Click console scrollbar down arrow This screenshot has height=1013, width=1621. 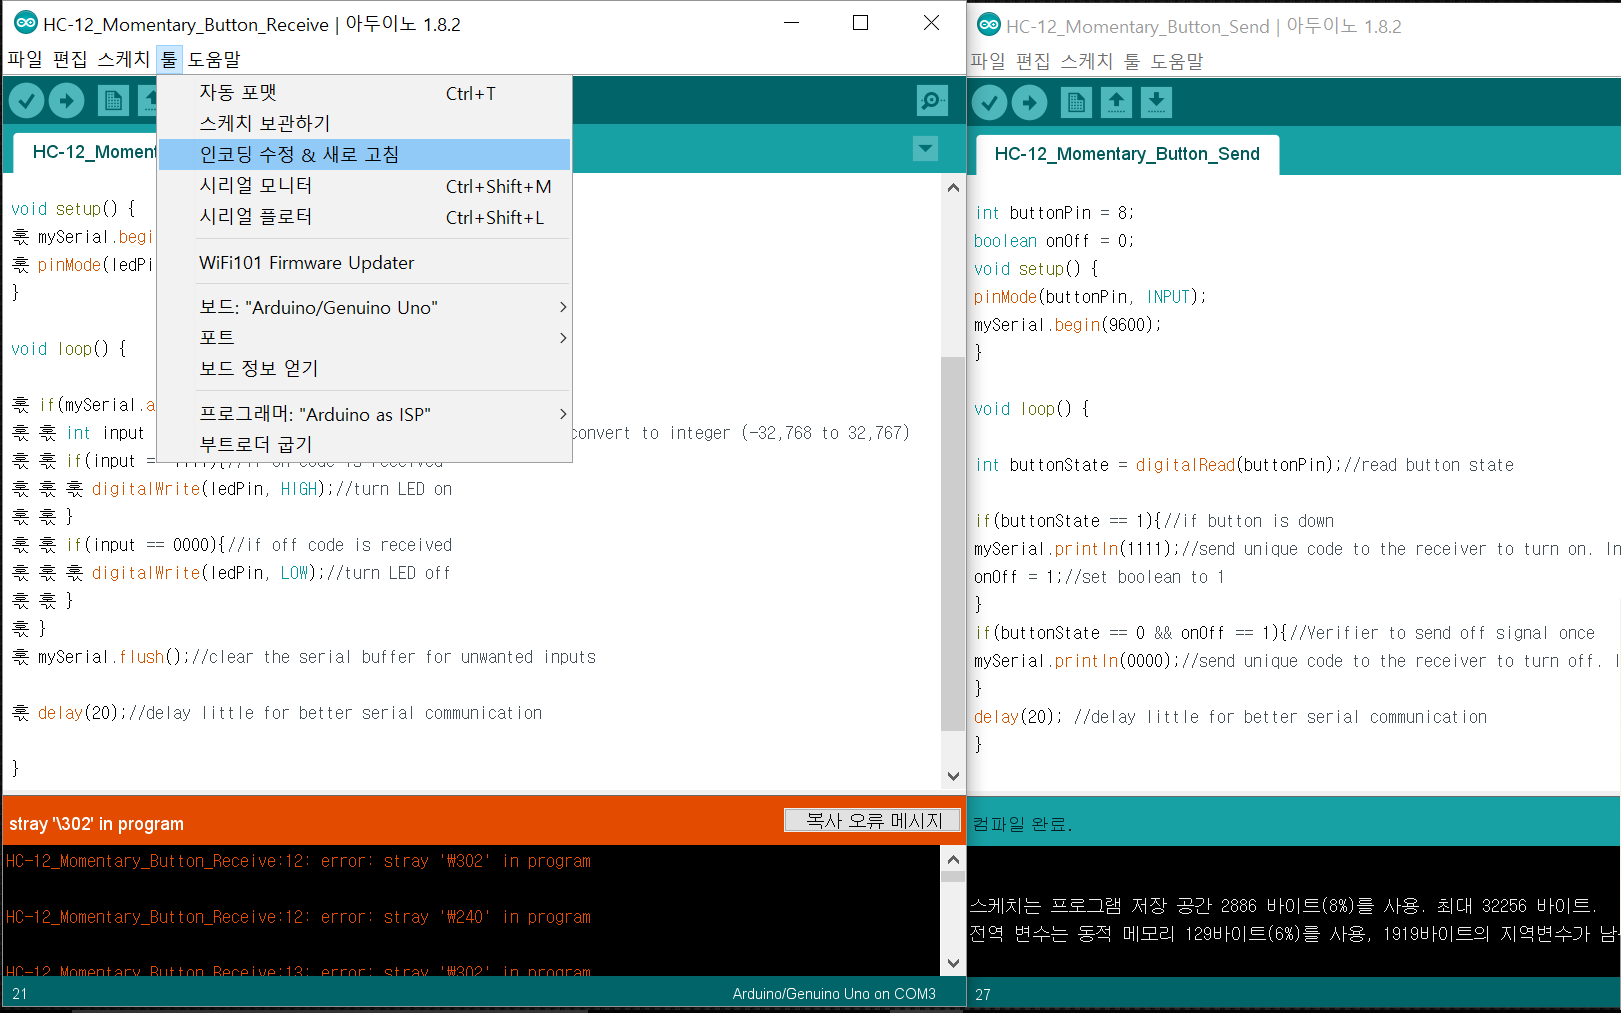pos(953,963)
